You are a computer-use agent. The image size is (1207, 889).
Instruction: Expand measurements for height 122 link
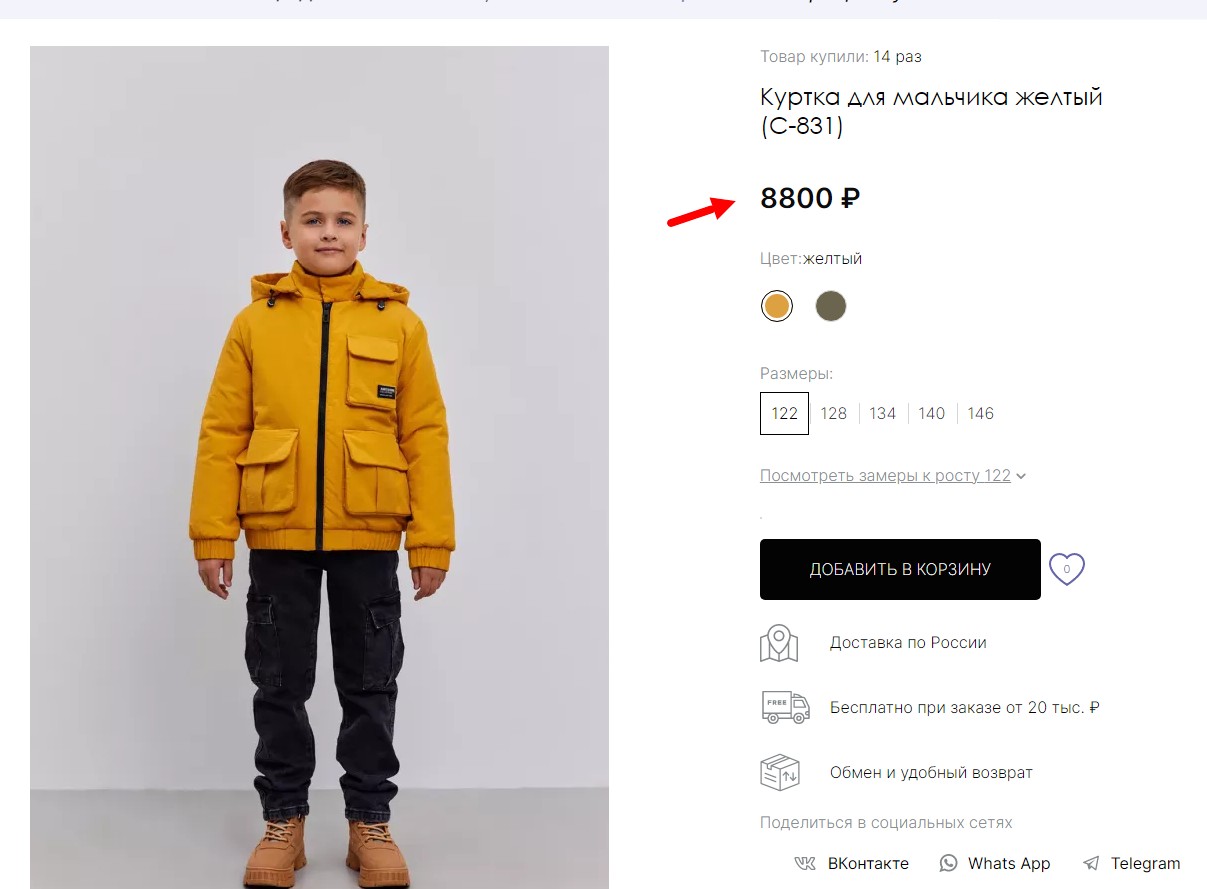tap(885, 476)
